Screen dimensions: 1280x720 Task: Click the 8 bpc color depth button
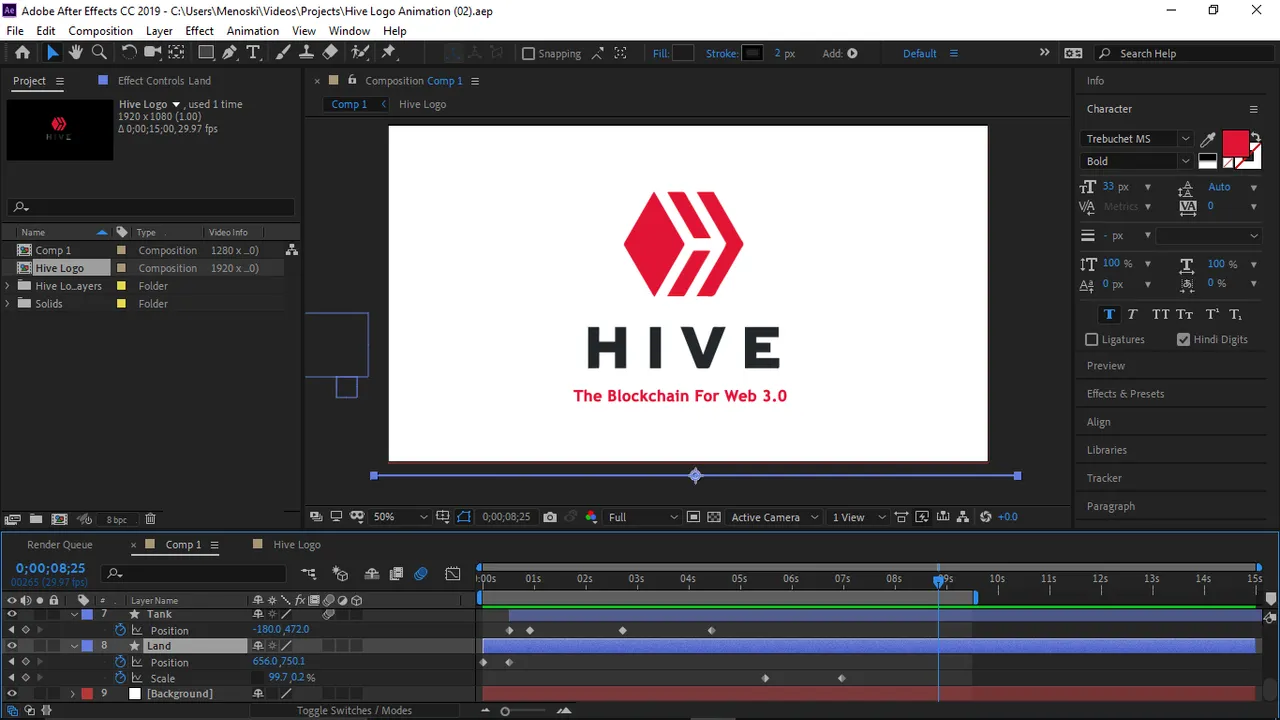pyautogui.click(x=117, y=520)
